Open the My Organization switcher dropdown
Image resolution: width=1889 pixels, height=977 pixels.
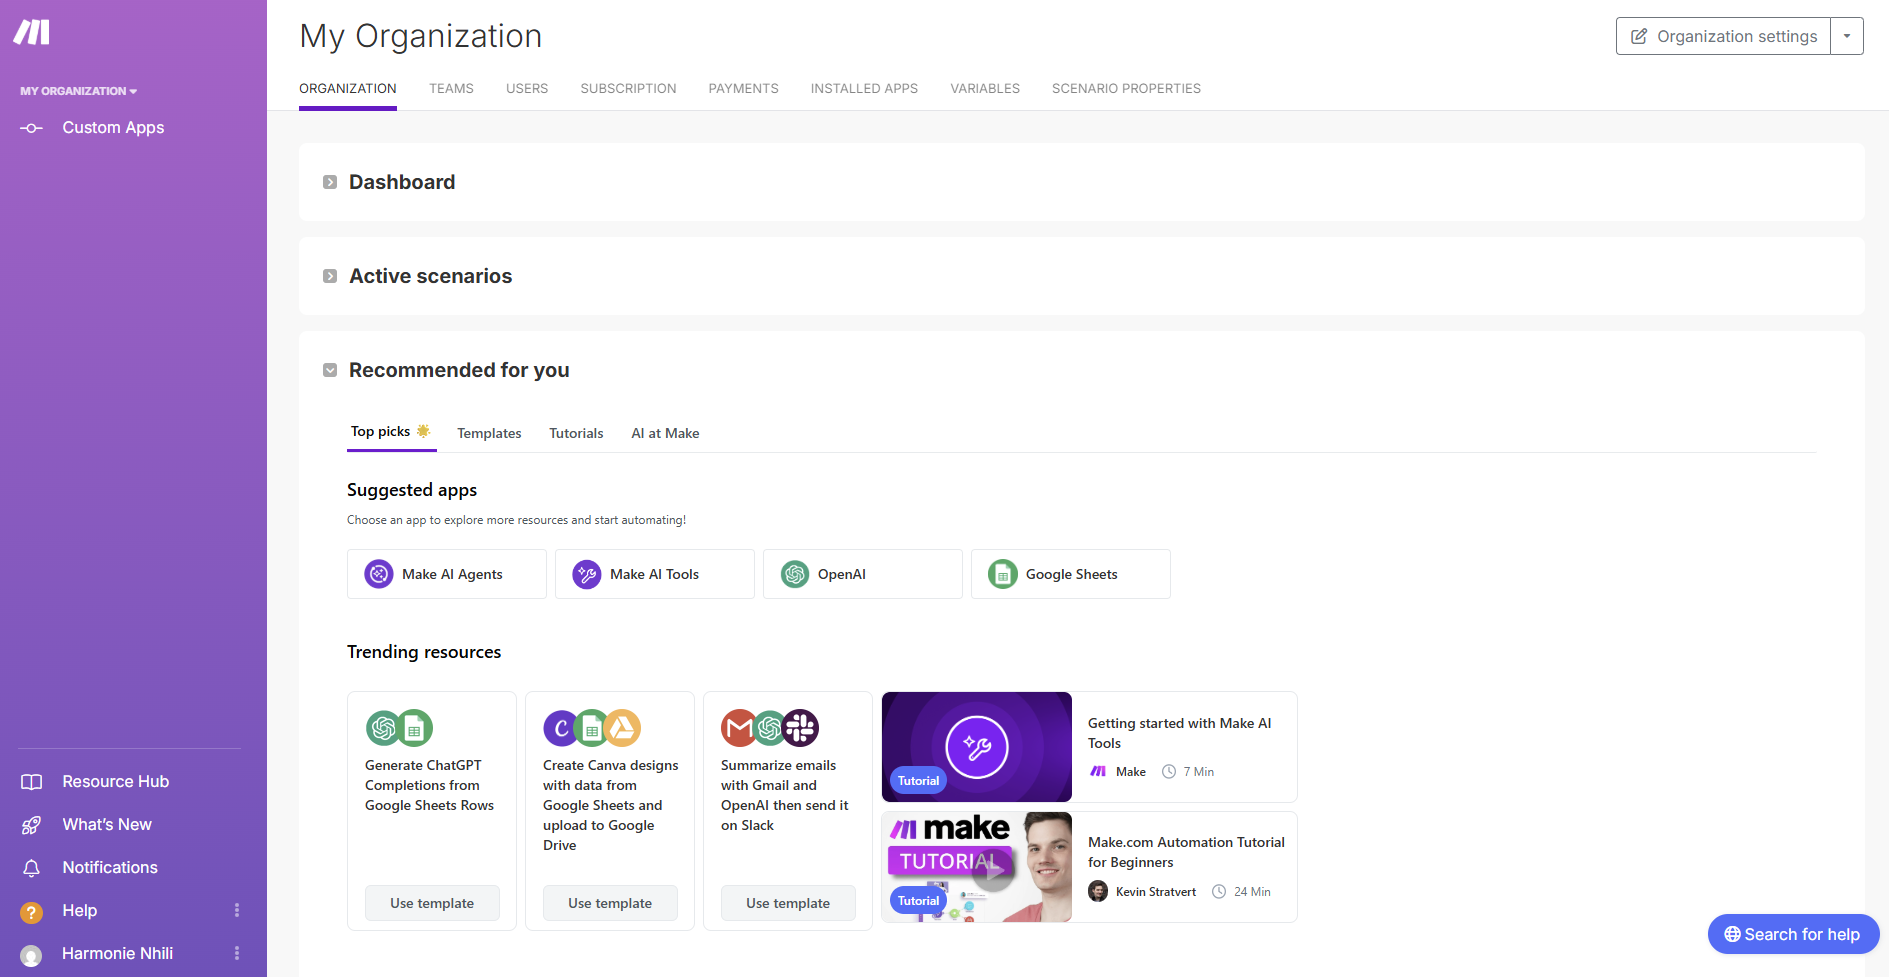pyautogui.click(x=79, y=91)
